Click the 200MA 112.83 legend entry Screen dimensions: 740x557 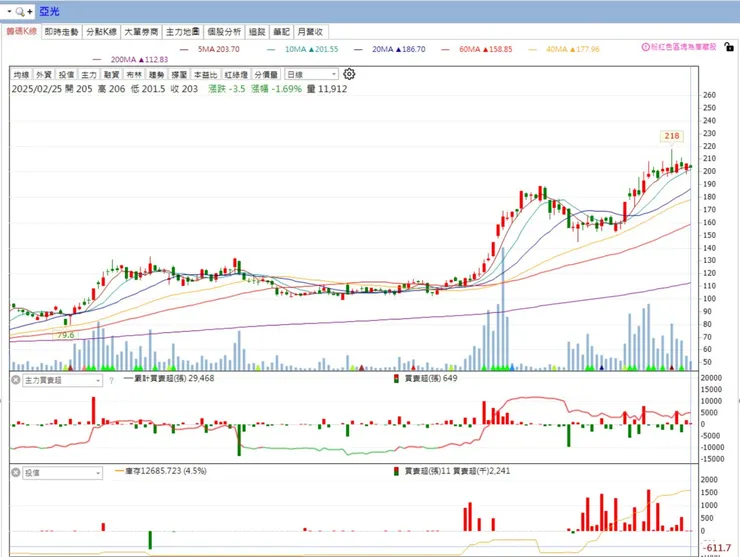139,59
